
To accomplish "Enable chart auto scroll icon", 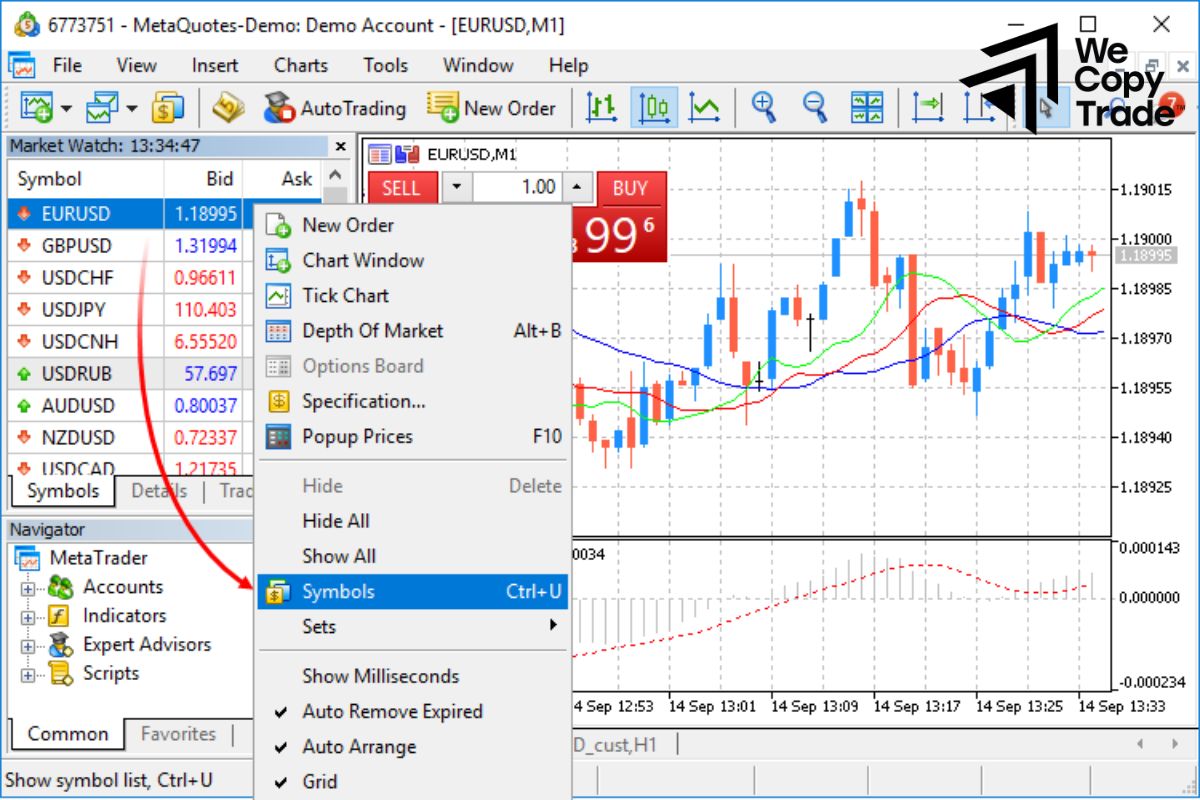I will click(927, 108).
